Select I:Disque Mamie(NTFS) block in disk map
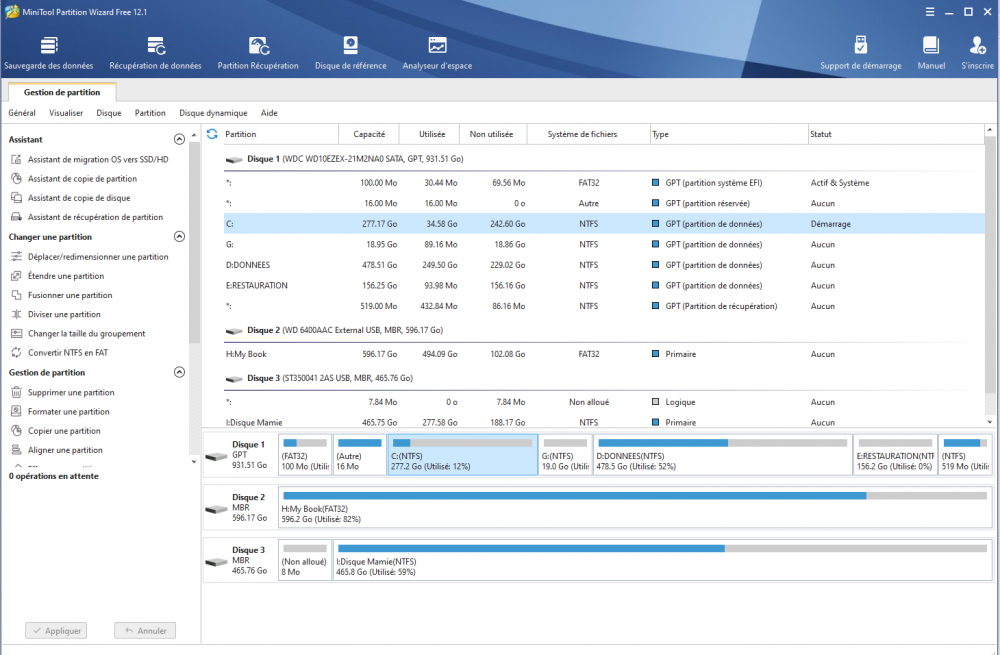The width and height of the screenshot is (1000, 655). click(x=662, y=560)
